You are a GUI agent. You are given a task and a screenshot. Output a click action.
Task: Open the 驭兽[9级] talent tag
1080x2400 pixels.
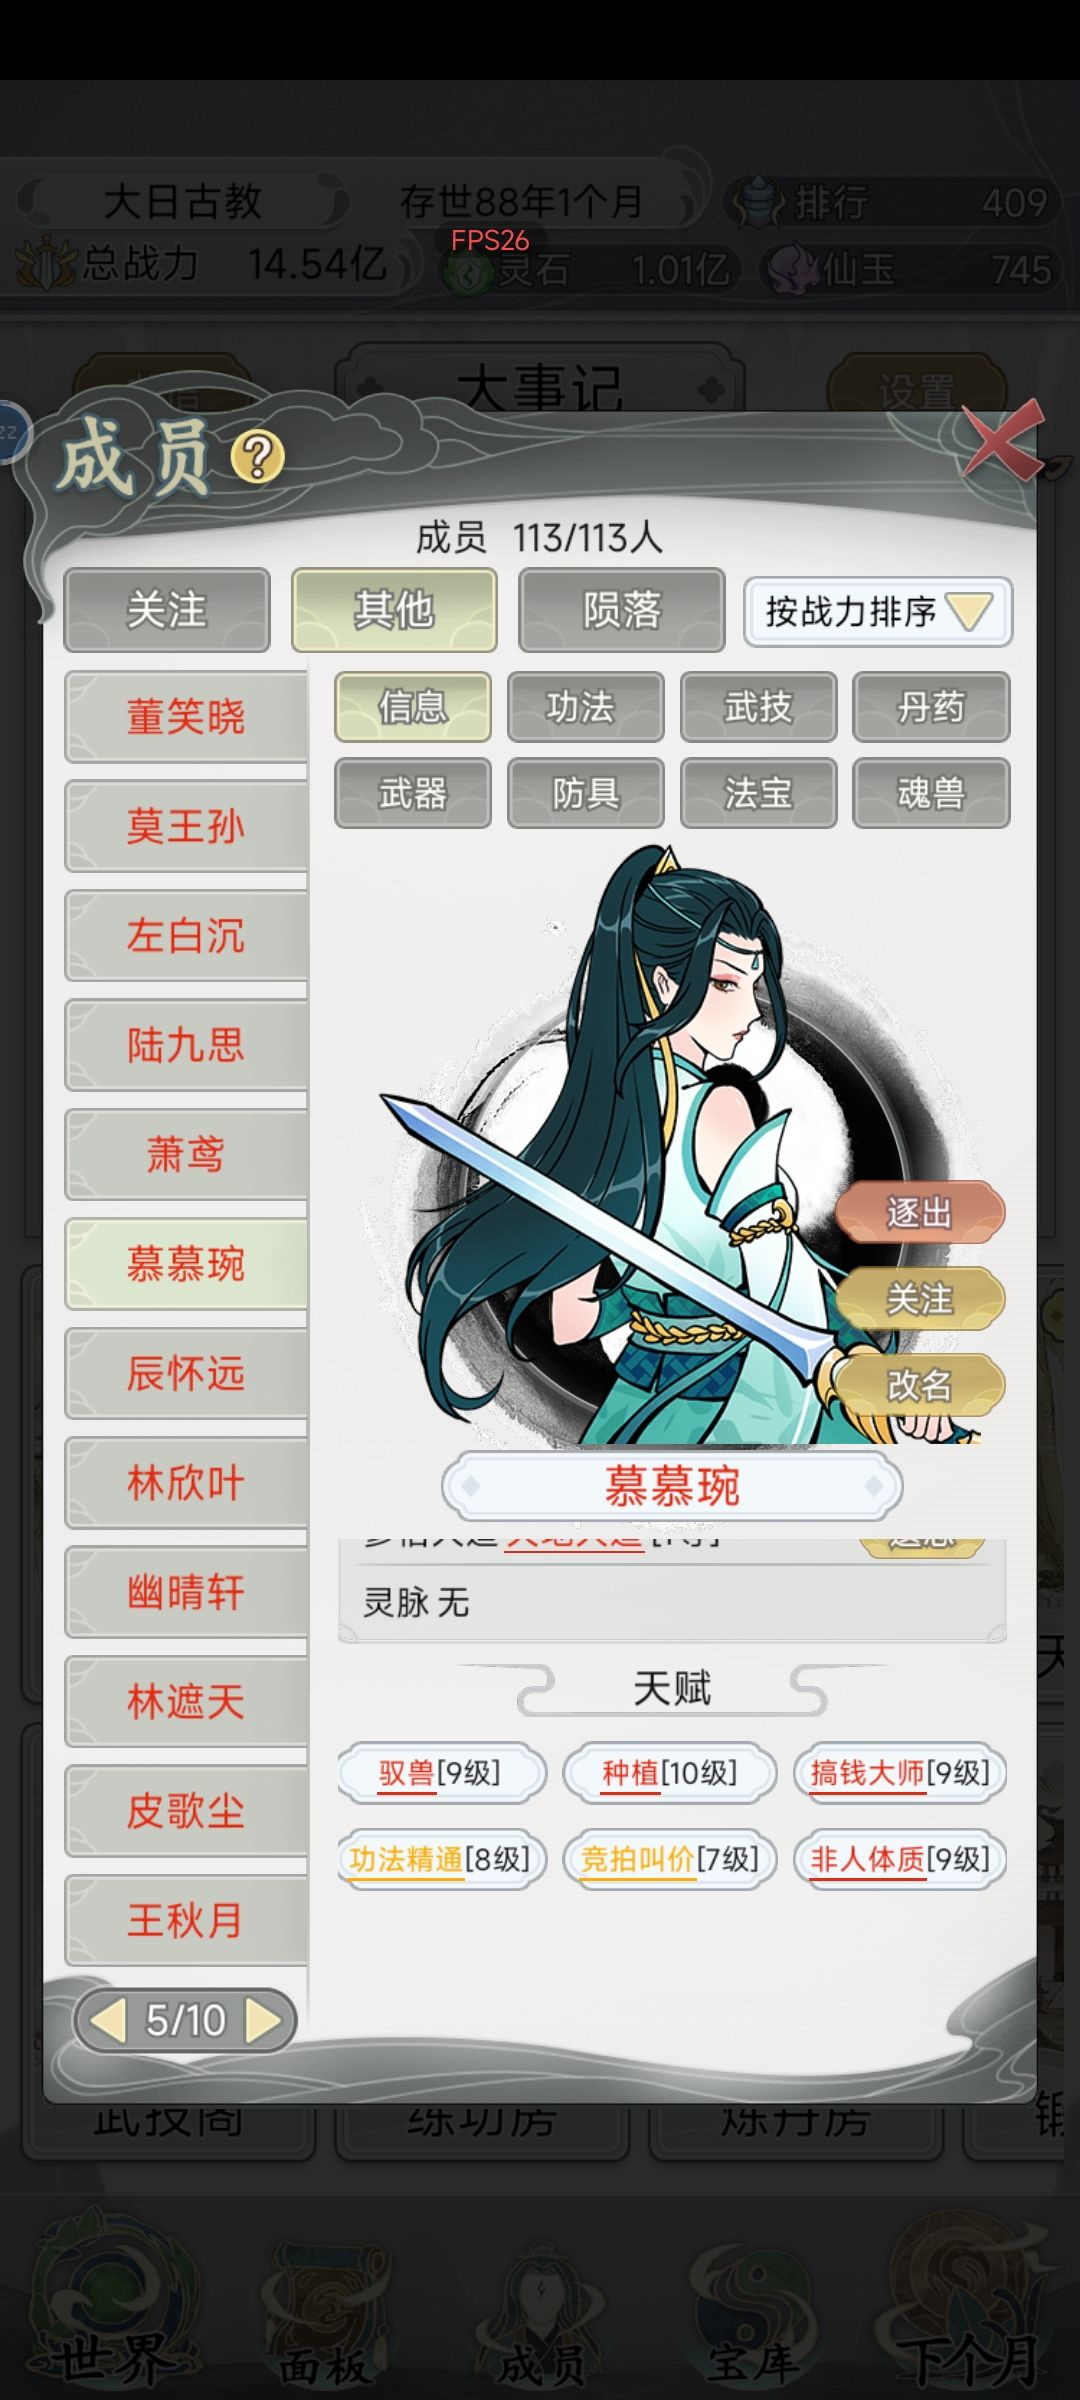440,1773
